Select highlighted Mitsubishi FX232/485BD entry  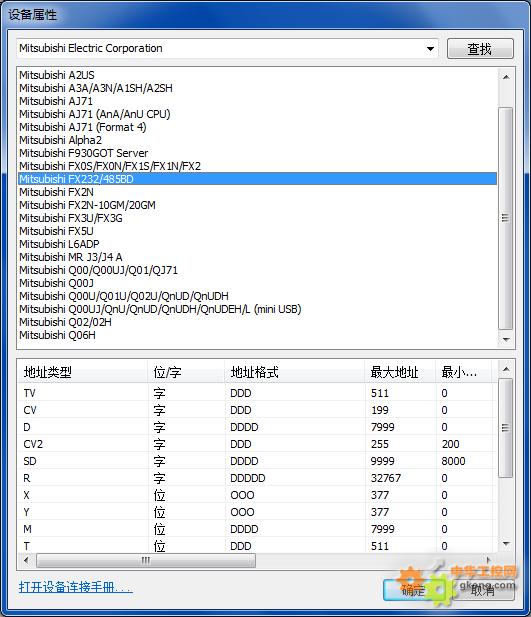pyautogui.click(x=257, y=179)
